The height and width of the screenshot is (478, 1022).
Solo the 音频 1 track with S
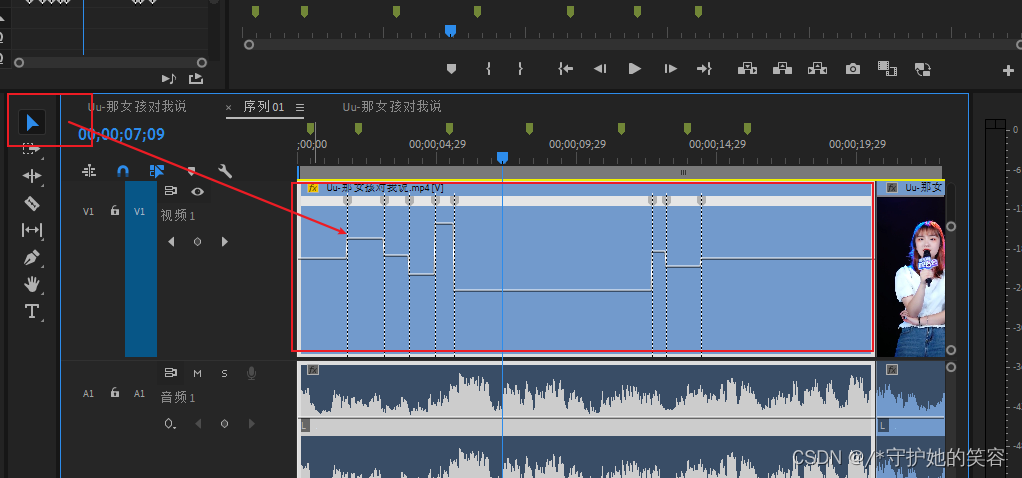coord(224,374)
